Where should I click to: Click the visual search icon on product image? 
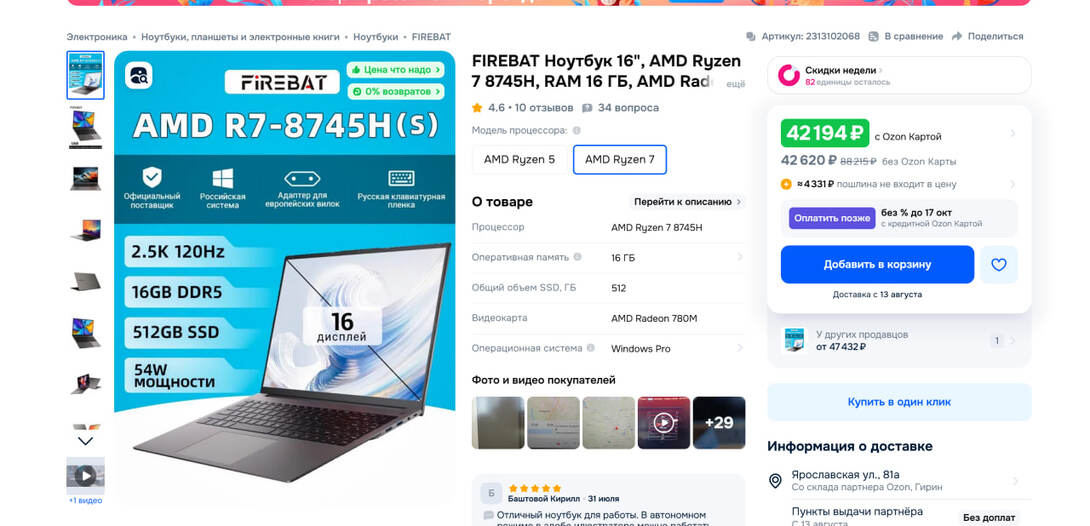(x=139, y=75)
